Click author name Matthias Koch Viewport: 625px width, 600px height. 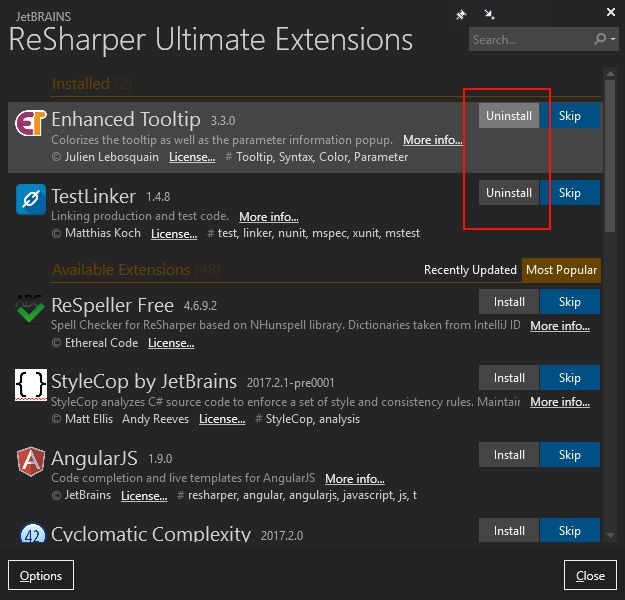[103, 233]
